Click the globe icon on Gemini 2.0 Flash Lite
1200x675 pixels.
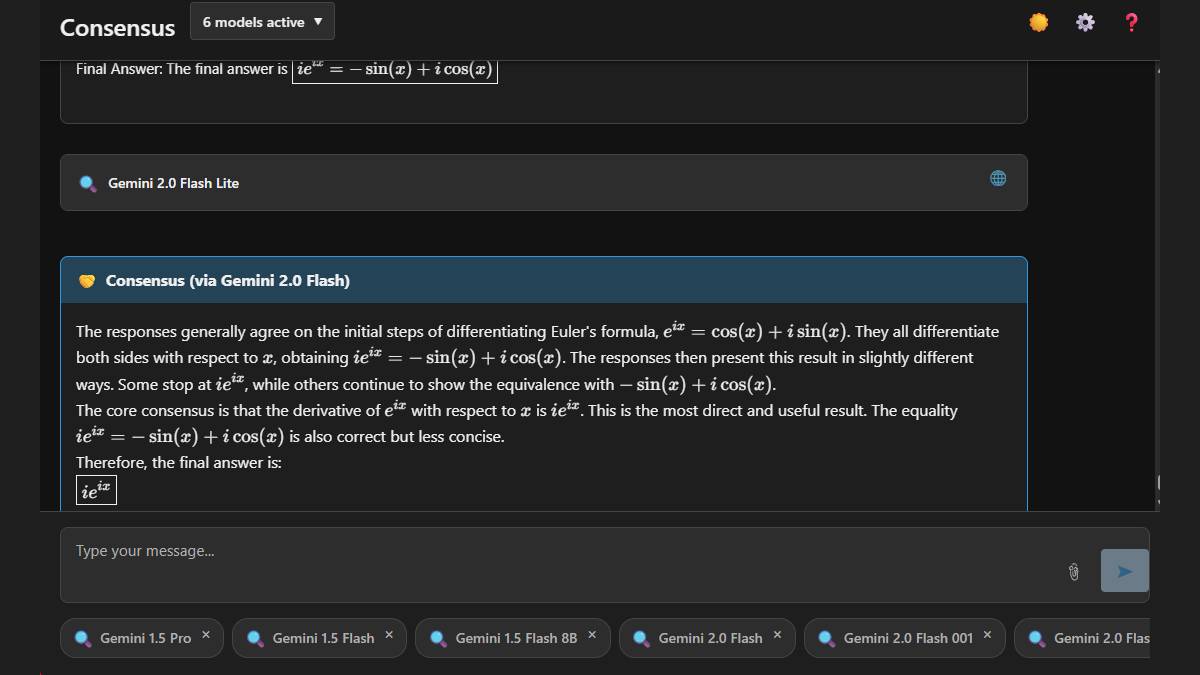[997, 178]
